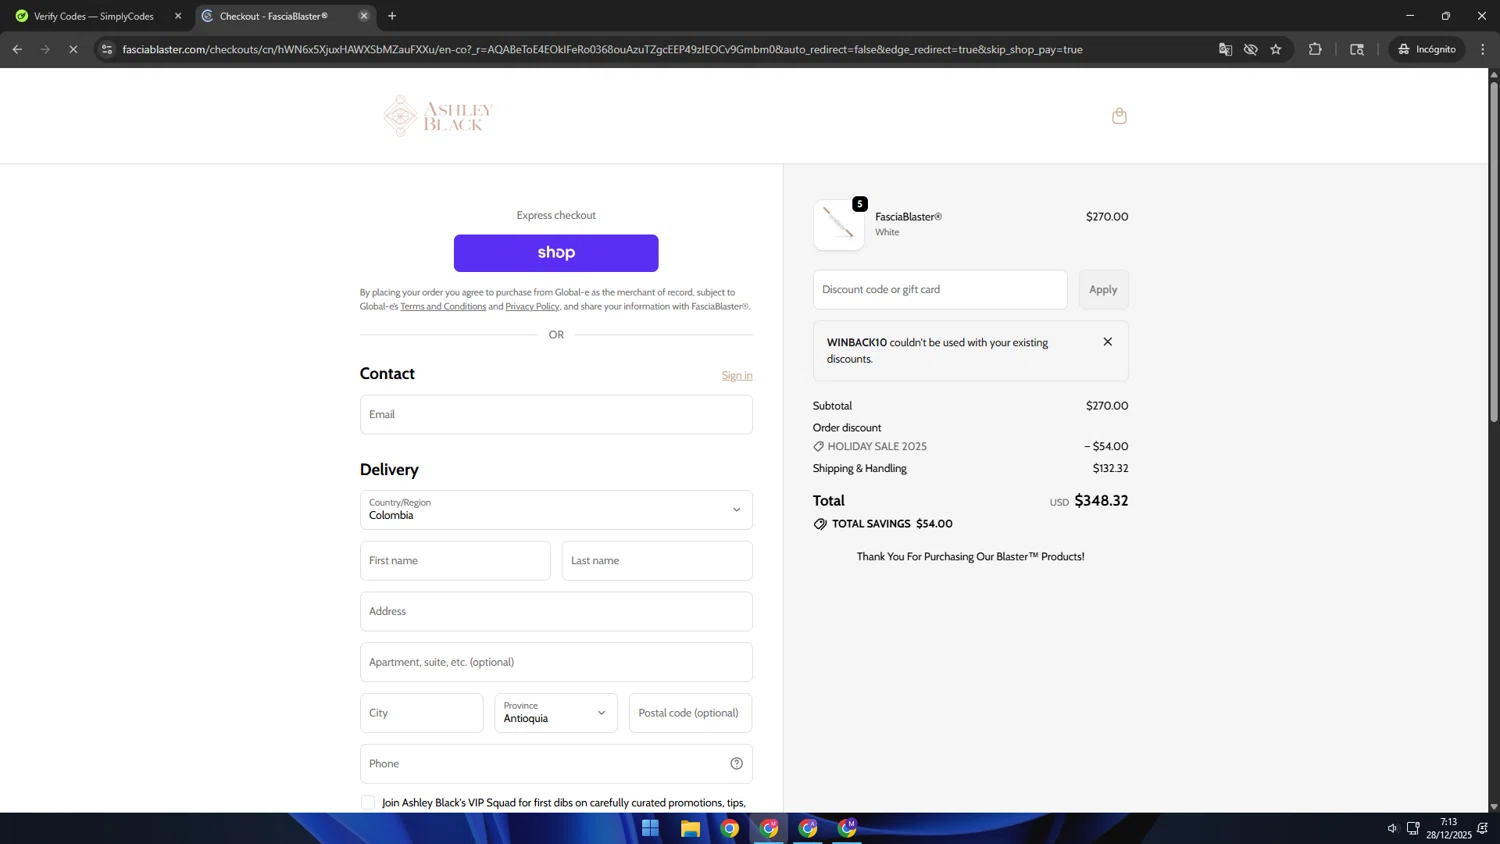The width and height of the screenshot is (1500, 844).
Task: Go back to previous page
Action: 17,49
